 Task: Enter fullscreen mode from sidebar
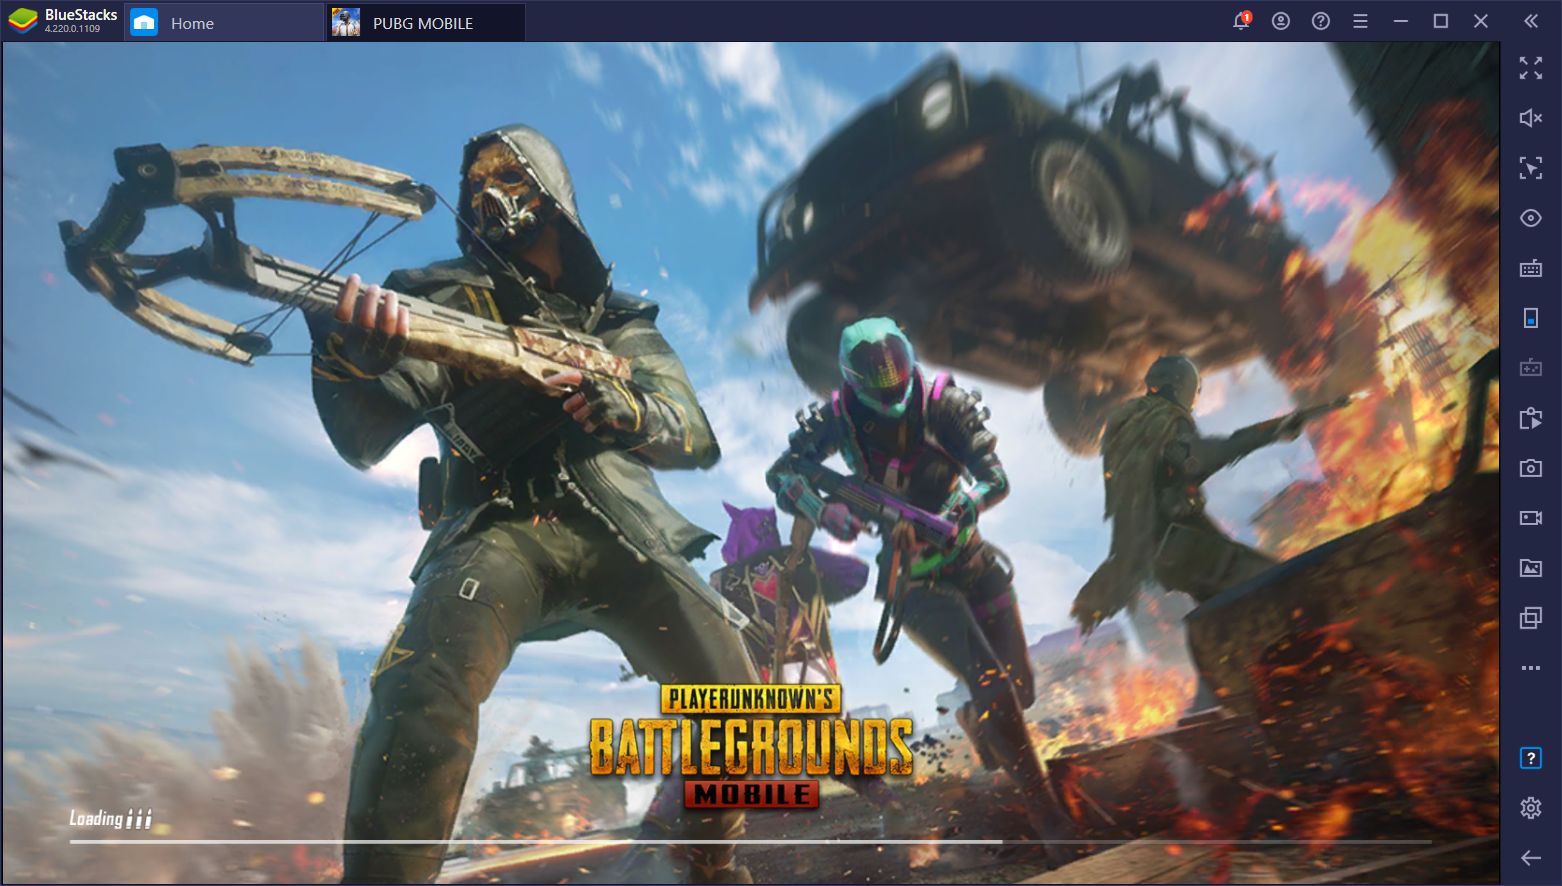[1531, 68]
